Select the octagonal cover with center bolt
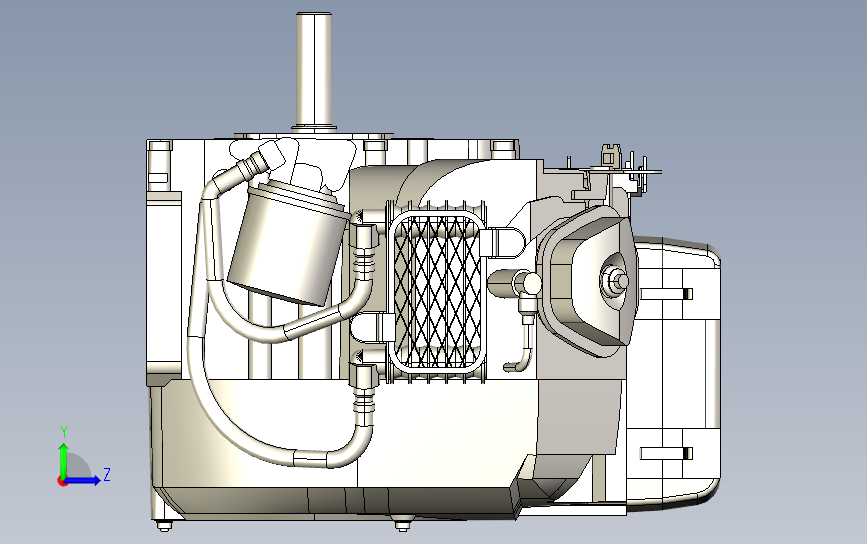867x544 pixels. coord(588,282)
